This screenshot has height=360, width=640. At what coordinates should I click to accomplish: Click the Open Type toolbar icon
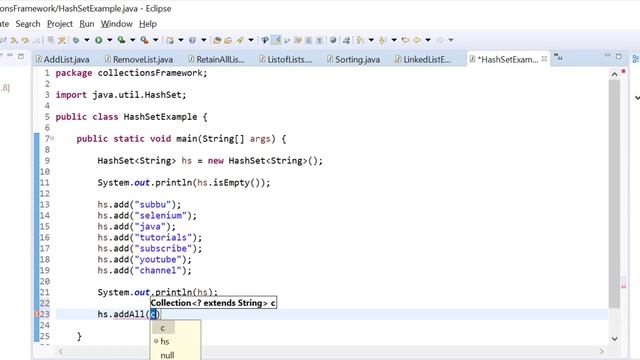(x=217, y=40)
